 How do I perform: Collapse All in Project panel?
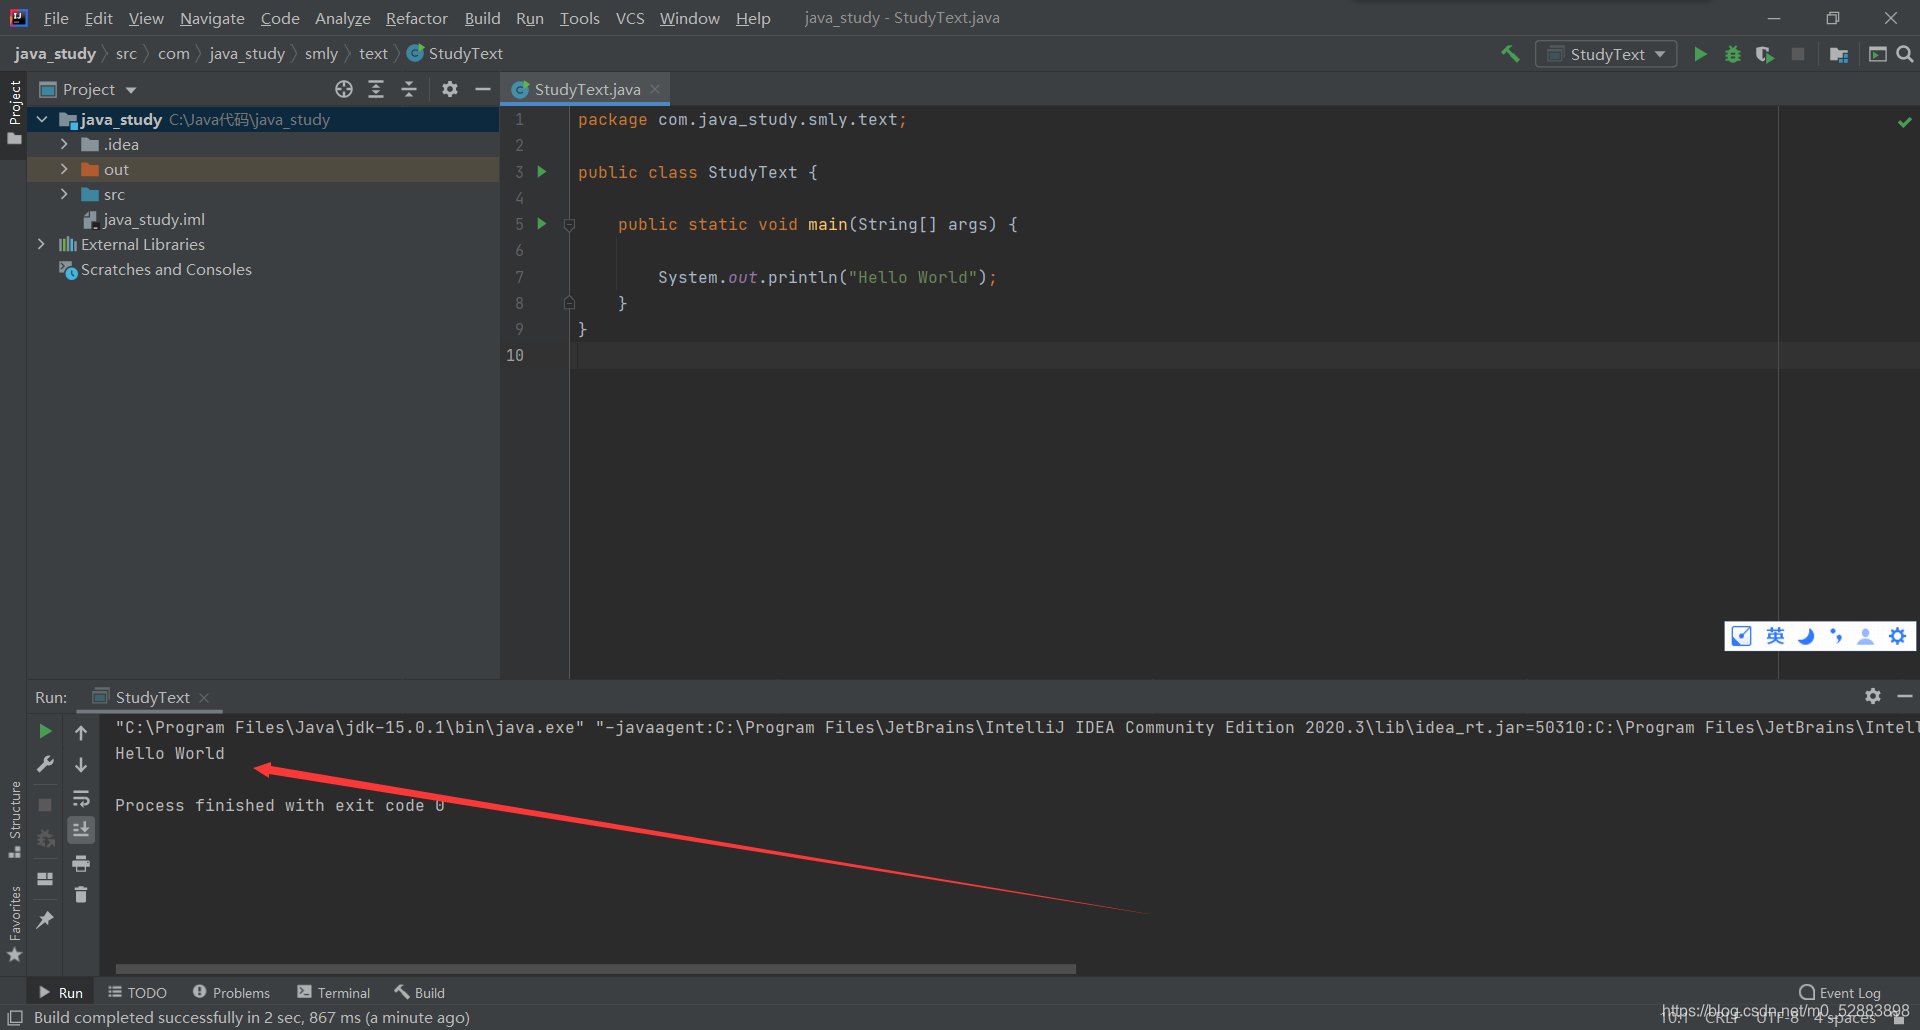pyautogui.click(x=409, y=89)
